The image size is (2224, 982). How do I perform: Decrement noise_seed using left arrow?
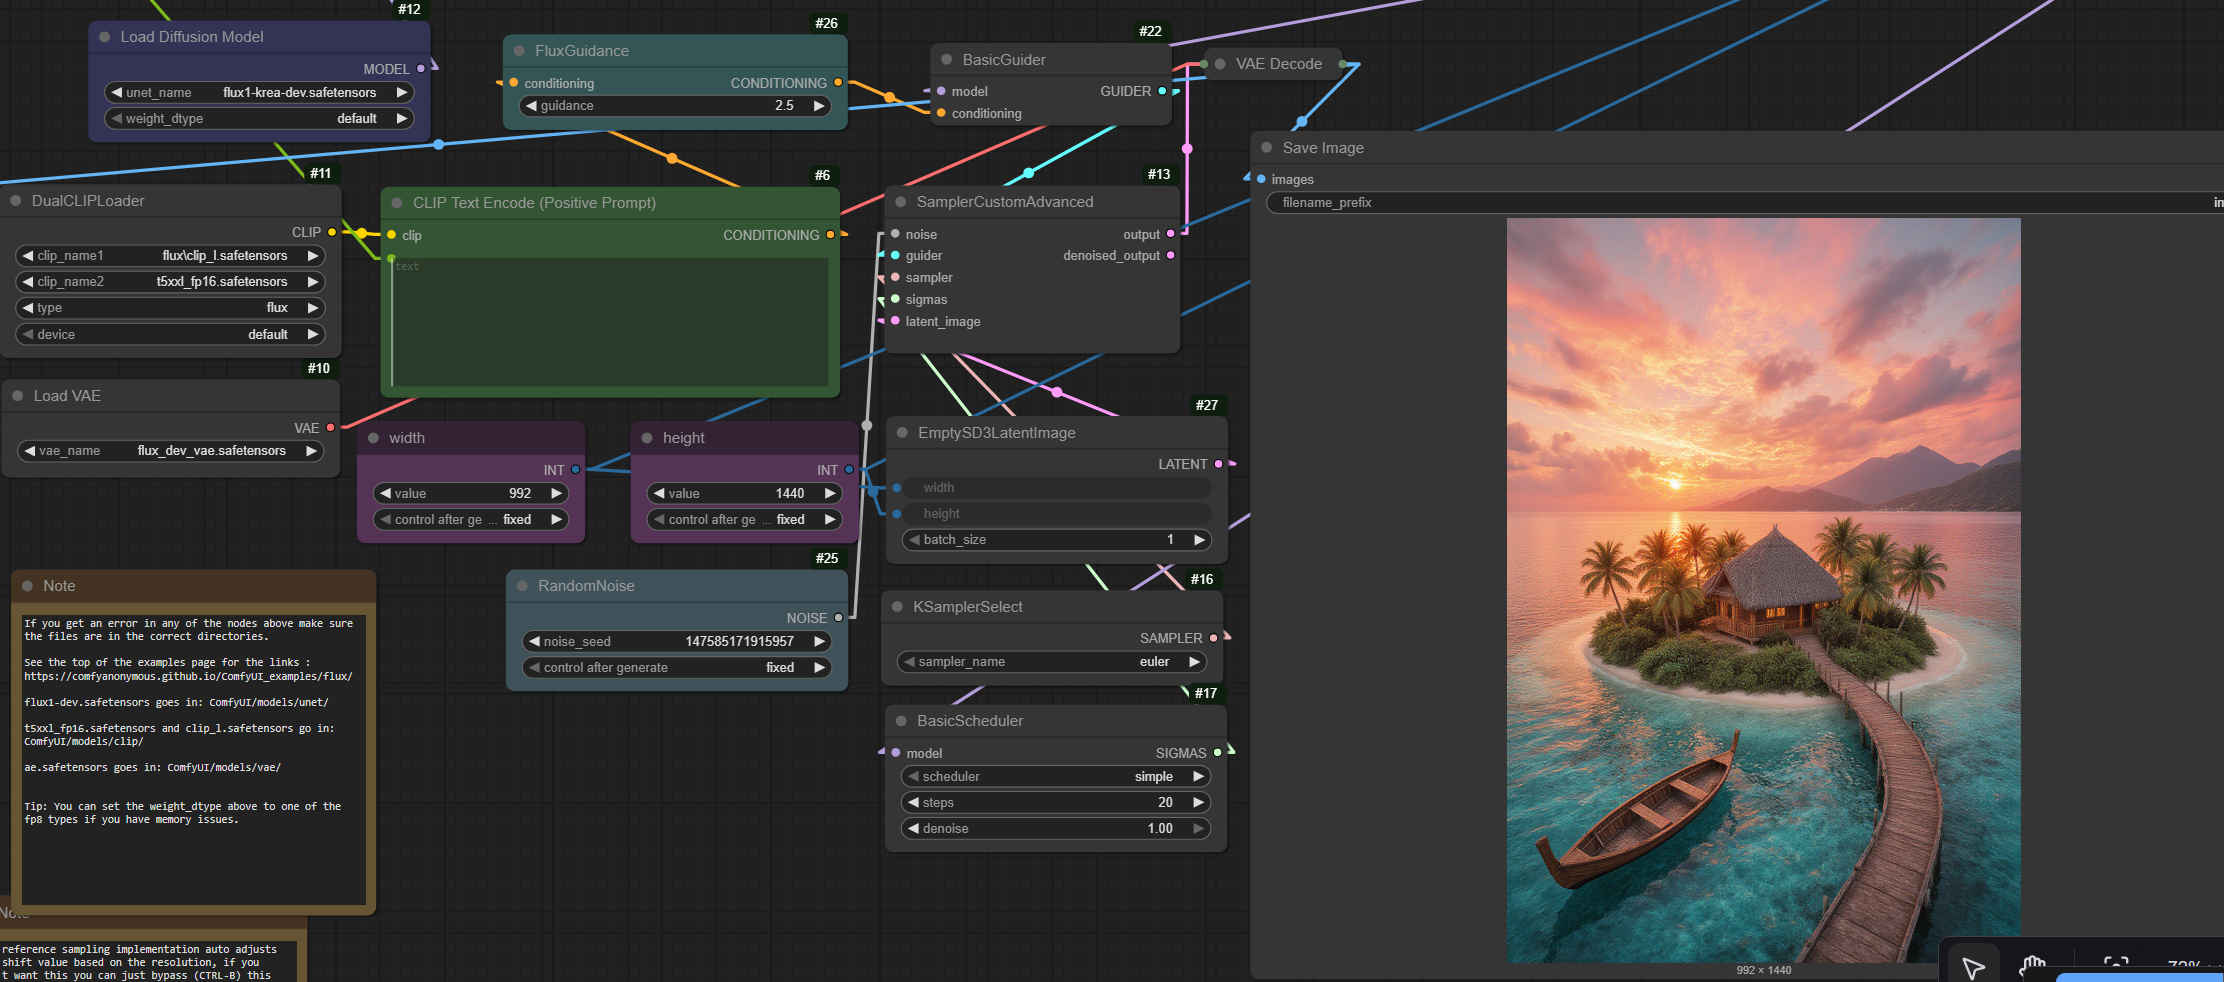point(534,641)
